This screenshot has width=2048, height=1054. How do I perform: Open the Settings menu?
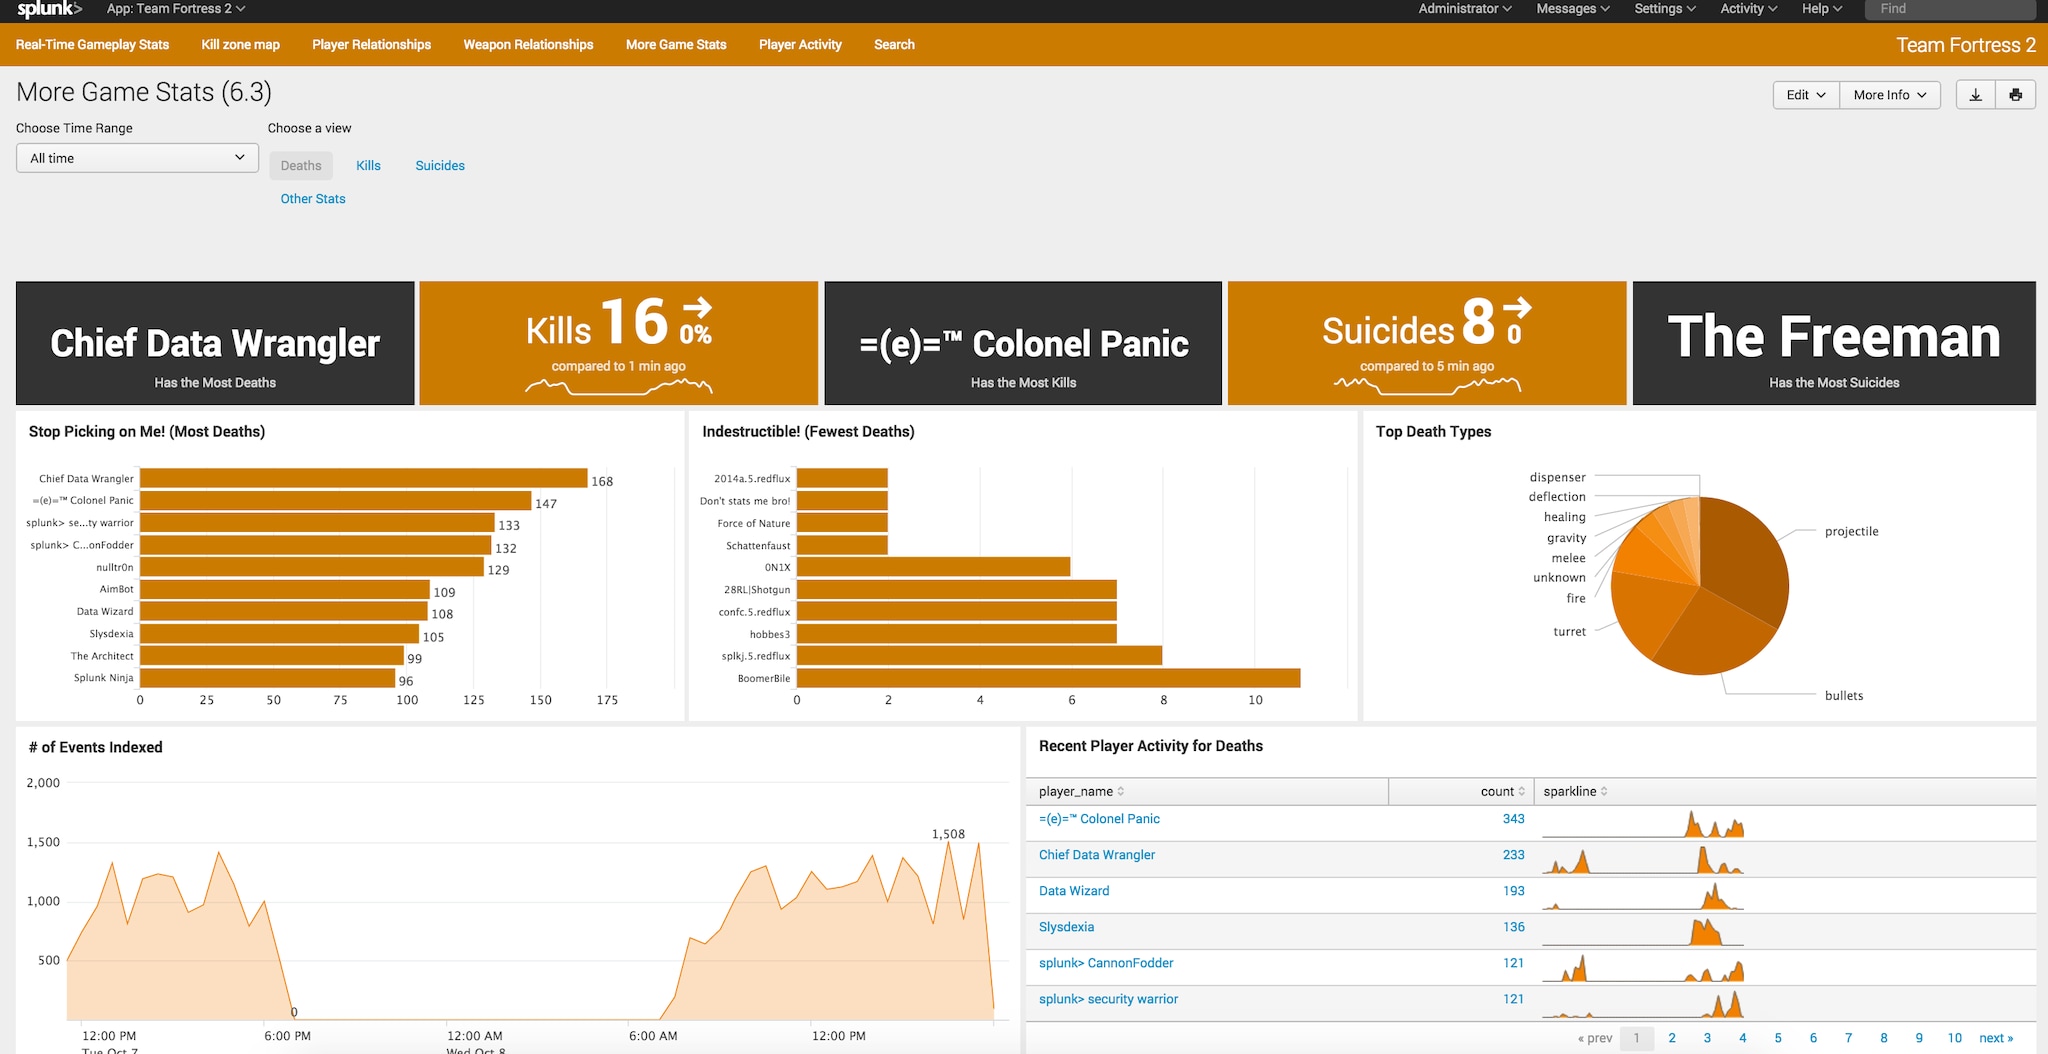pyautogui.click(x=1665, y=9)
